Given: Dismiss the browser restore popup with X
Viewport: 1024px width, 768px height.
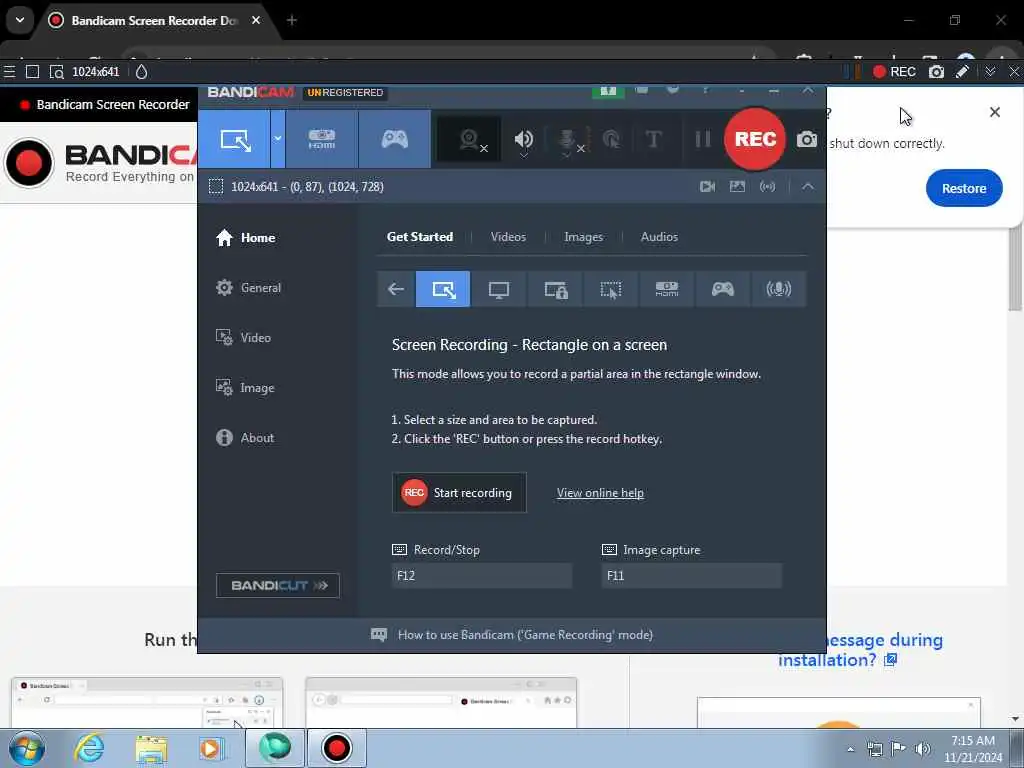Looking at the screenshot, I should tap(995, 112).
